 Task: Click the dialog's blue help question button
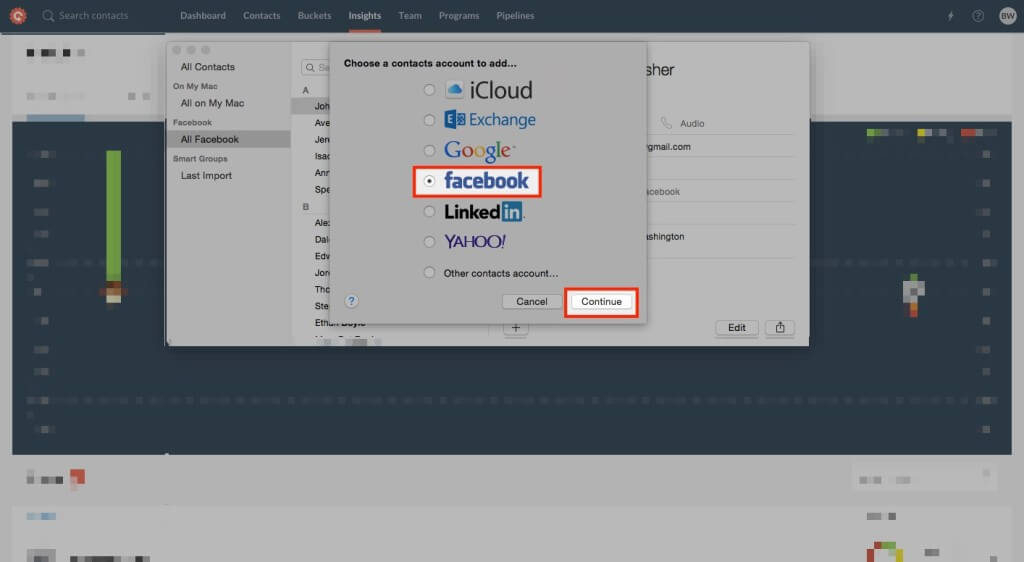pos(352,301)
